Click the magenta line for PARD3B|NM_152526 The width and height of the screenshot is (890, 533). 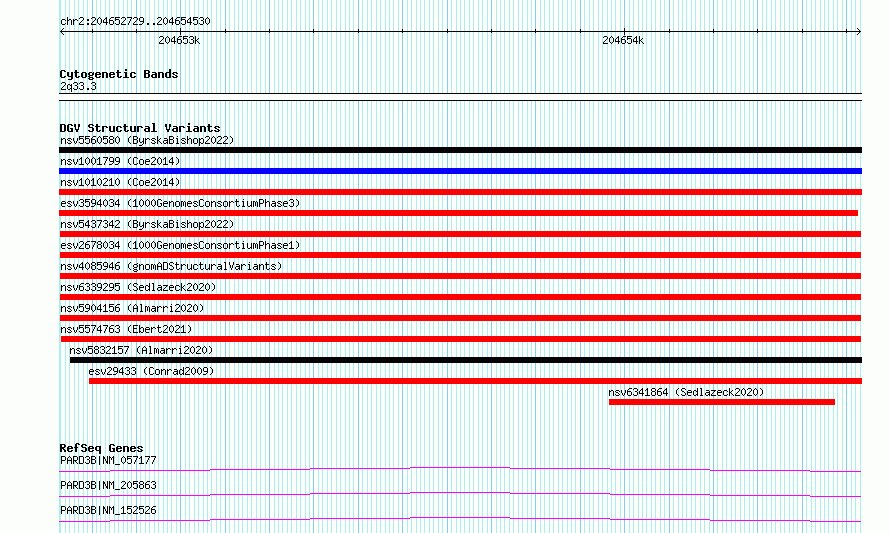460,519
